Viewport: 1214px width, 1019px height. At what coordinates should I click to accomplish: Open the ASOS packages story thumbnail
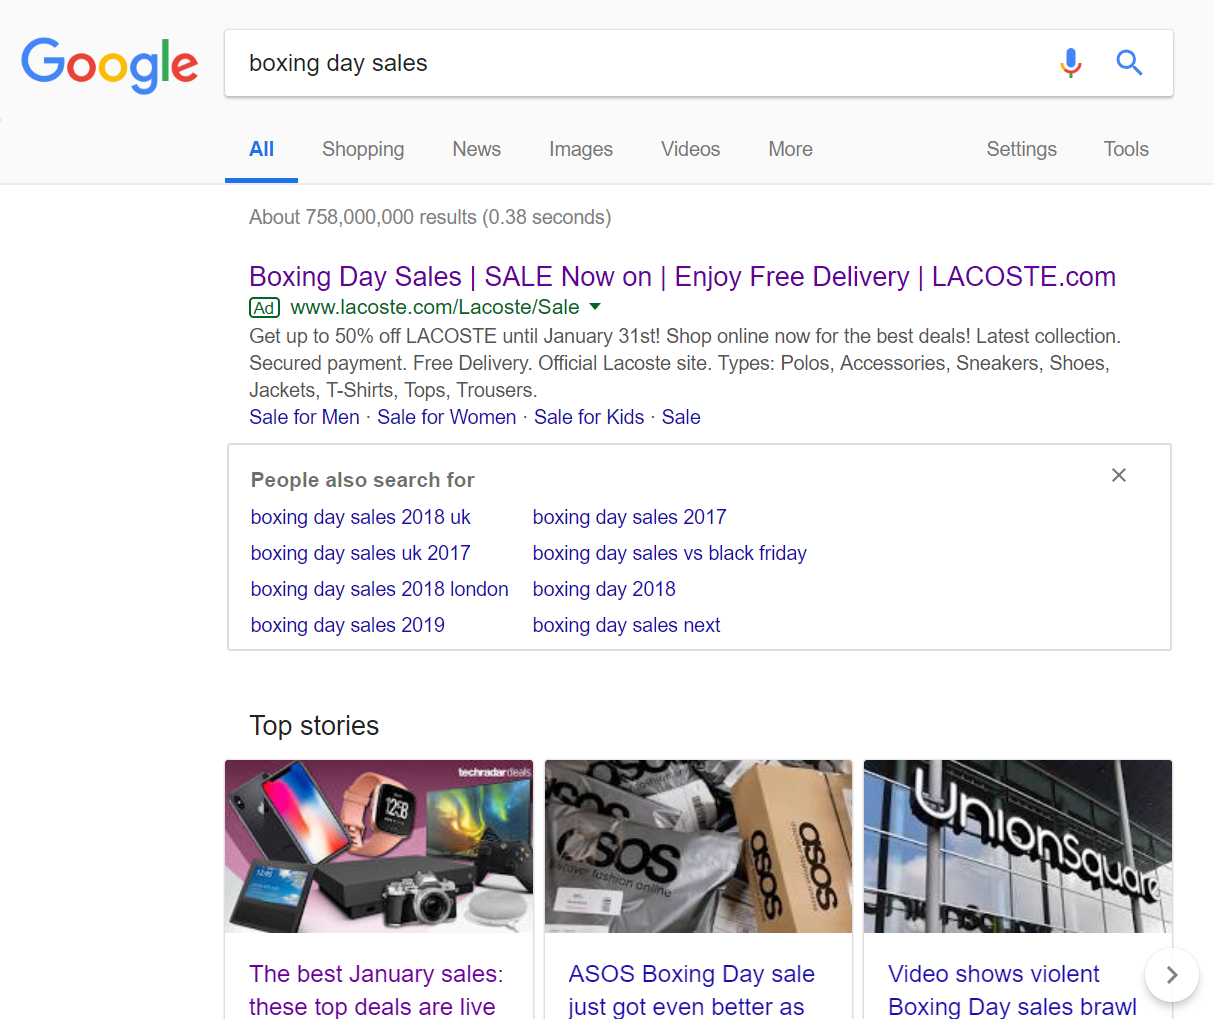698,846
